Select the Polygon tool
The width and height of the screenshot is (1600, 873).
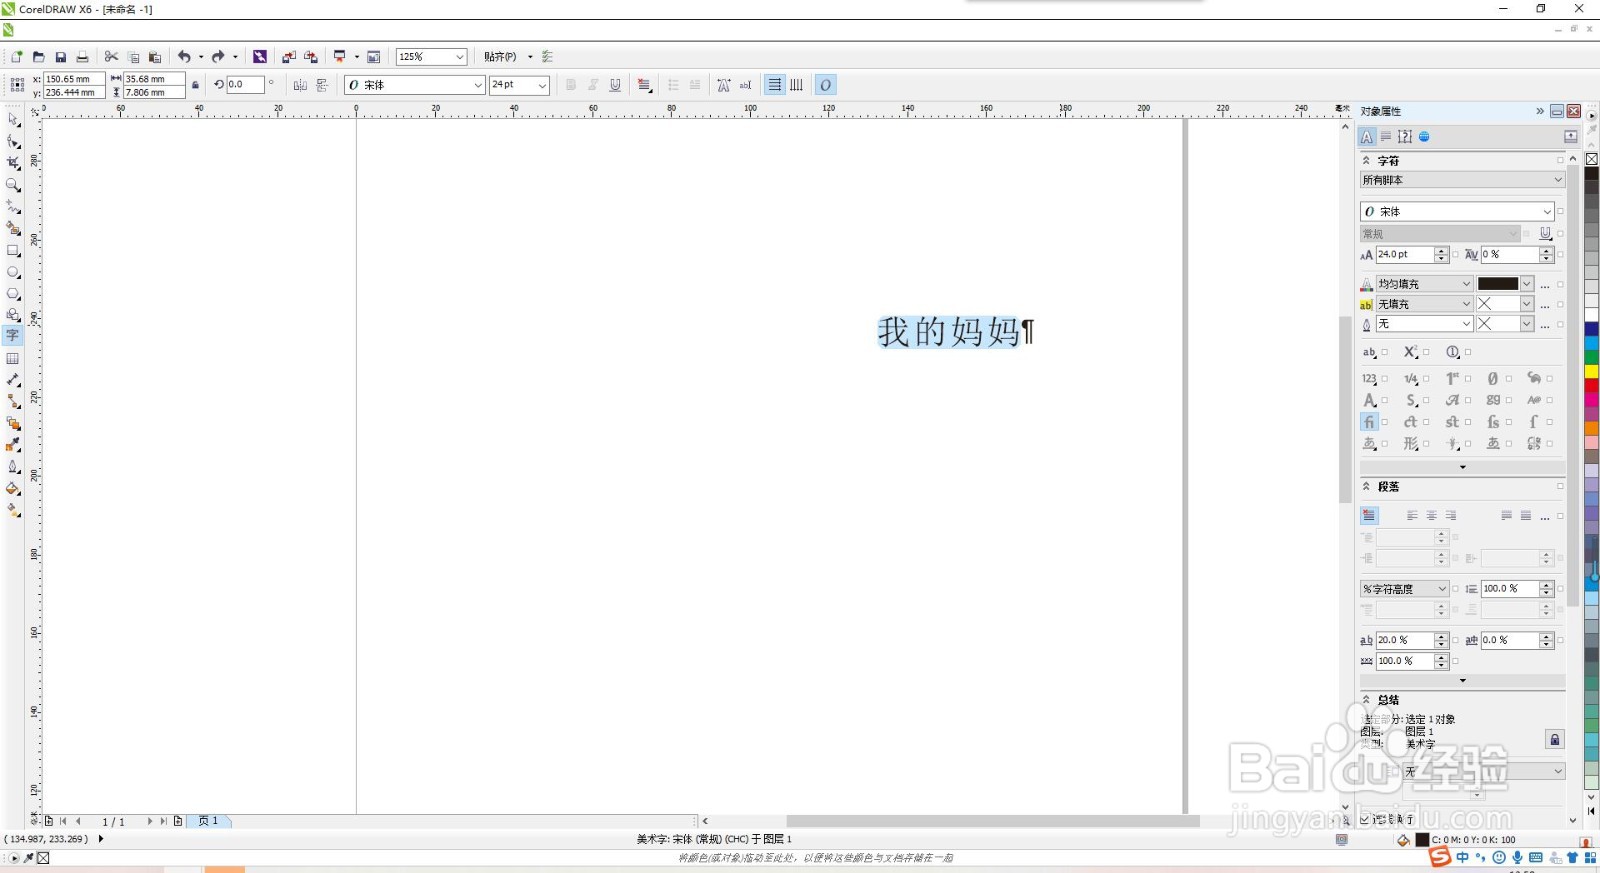click(x=13, y=294)
